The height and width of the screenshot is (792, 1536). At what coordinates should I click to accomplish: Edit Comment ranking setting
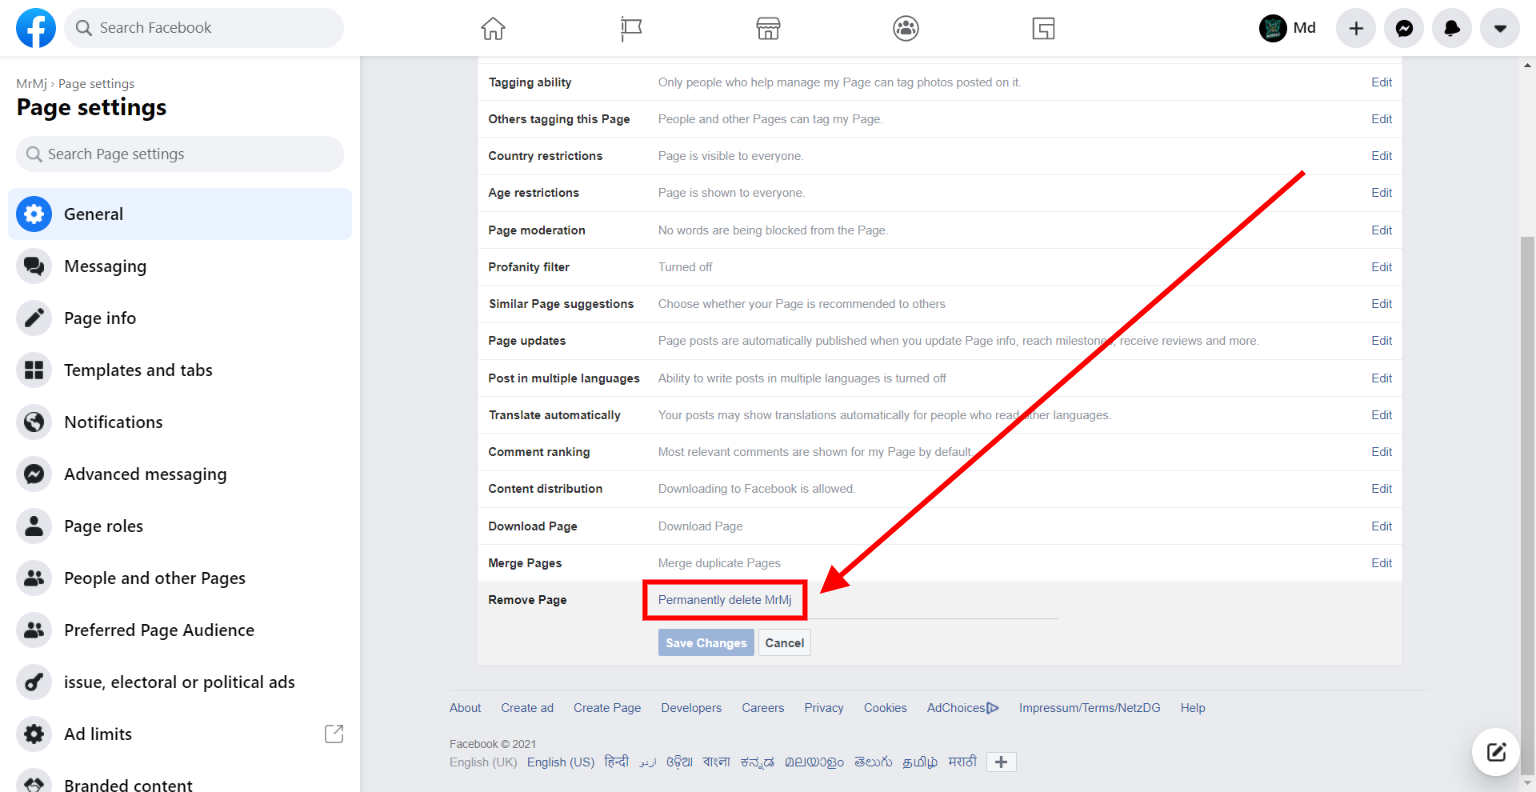1382,452
